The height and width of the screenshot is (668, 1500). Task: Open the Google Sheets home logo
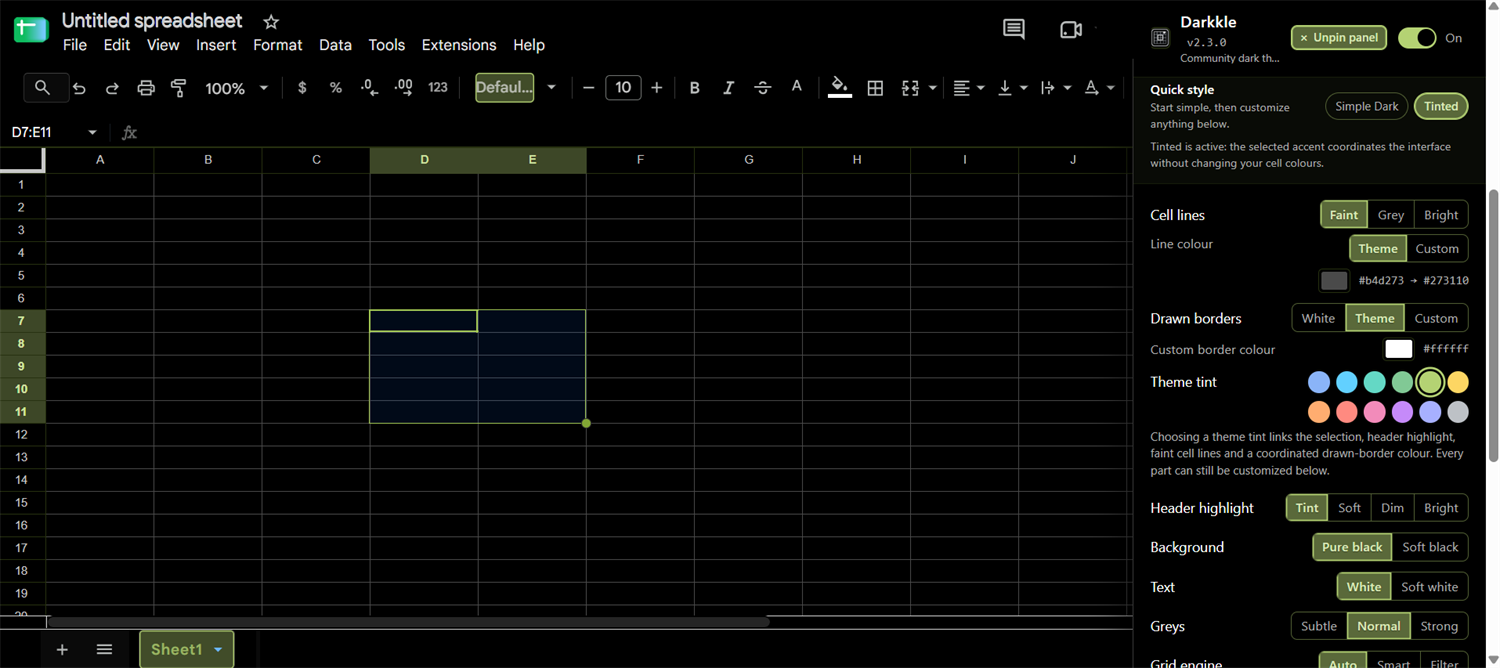31,30
